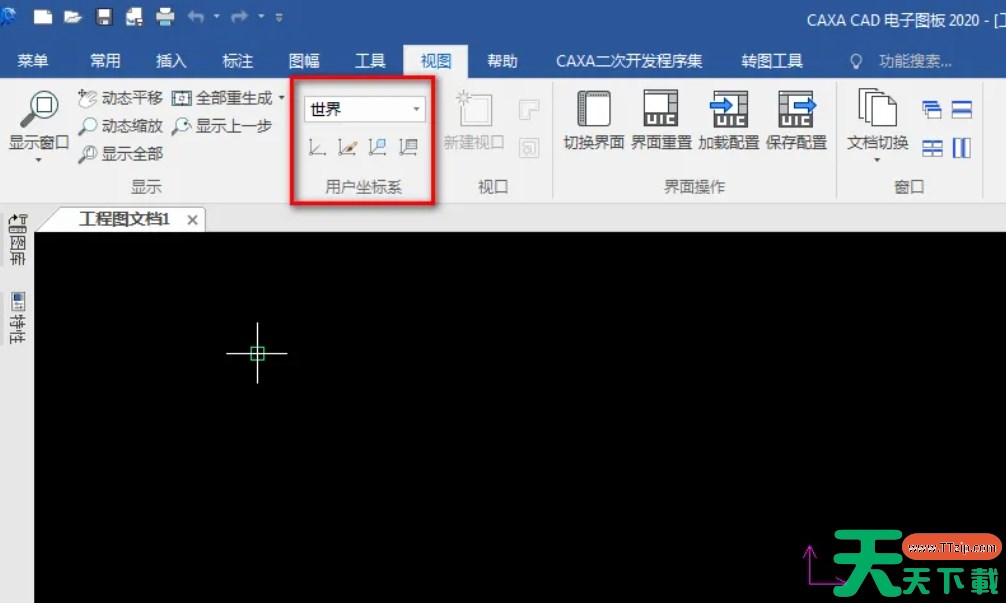Click 显示全部 to fit all
This screenshot has width=1006, height=603.
pyautogui.click(x=120, y=153)
